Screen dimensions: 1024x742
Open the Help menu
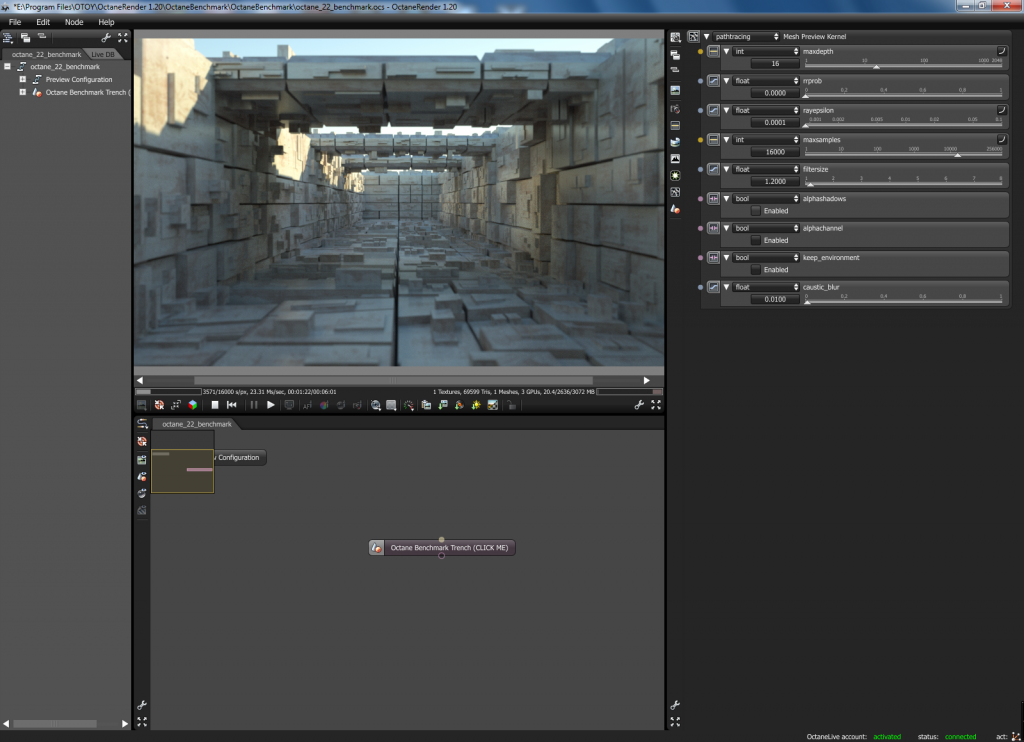click(106, 22)
